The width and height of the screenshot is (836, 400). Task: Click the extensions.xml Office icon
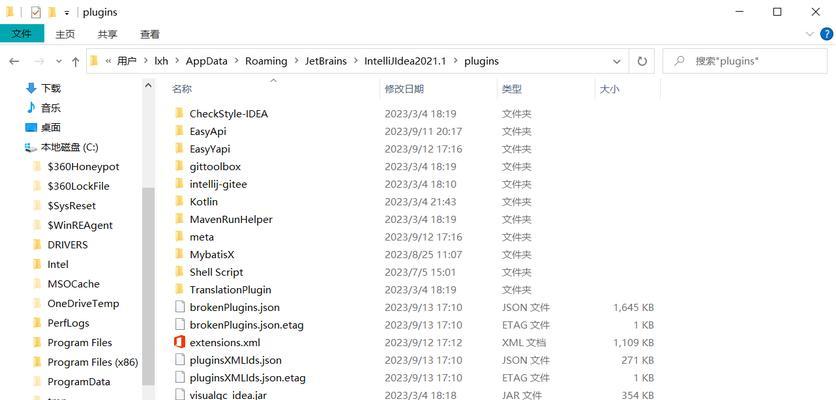tap(180, 342)
